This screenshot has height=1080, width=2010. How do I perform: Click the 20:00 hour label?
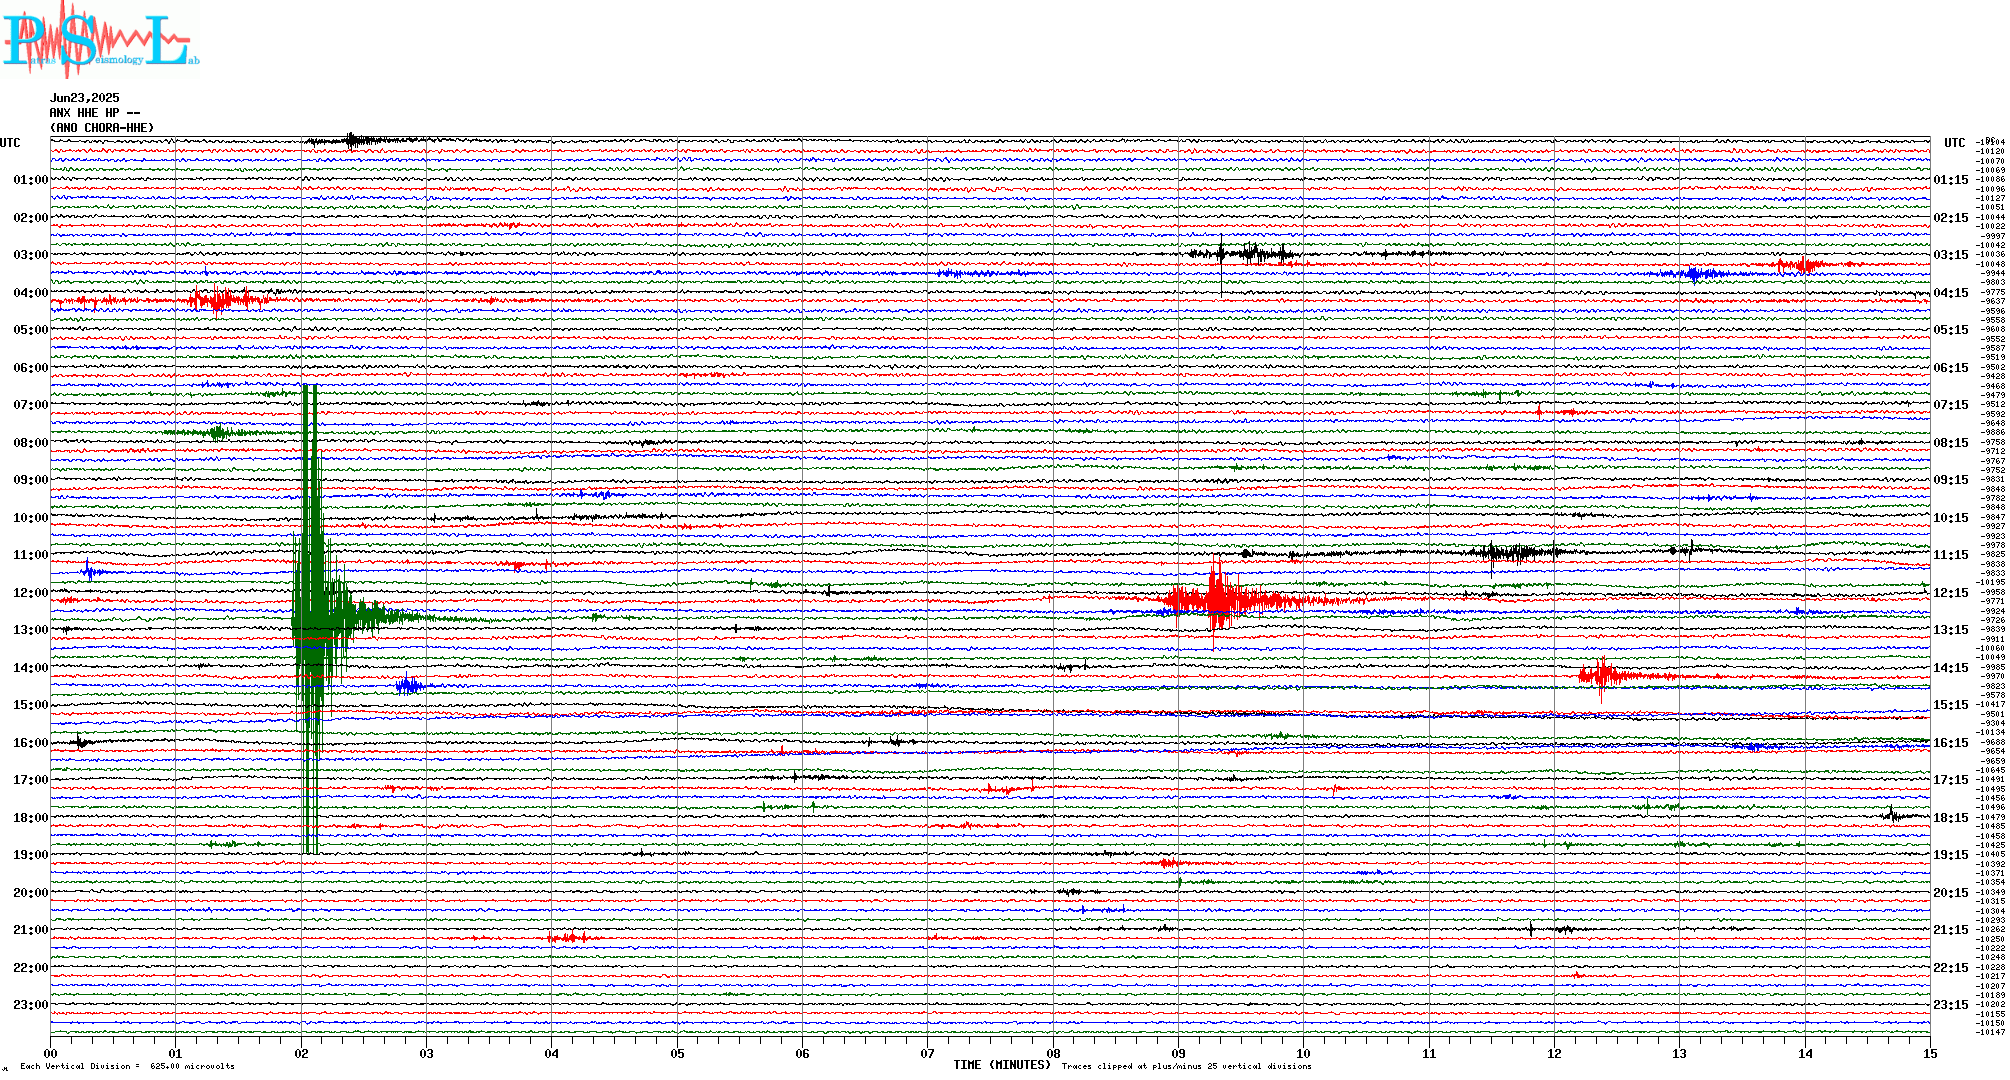click(x=31, y=893)
